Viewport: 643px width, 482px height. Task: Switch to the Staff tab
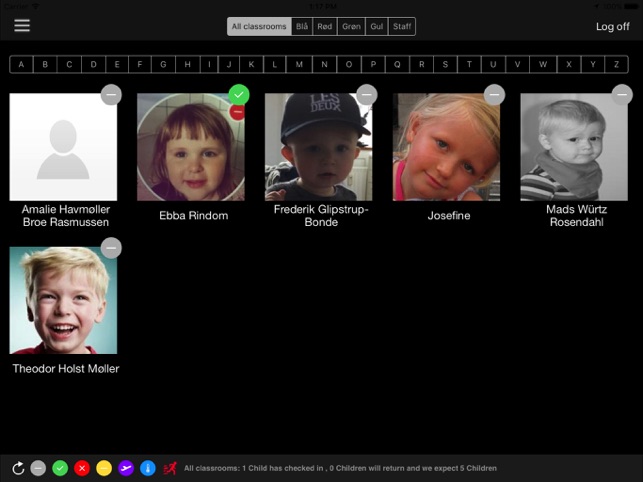pyautogui.click(x=402, y=27)
